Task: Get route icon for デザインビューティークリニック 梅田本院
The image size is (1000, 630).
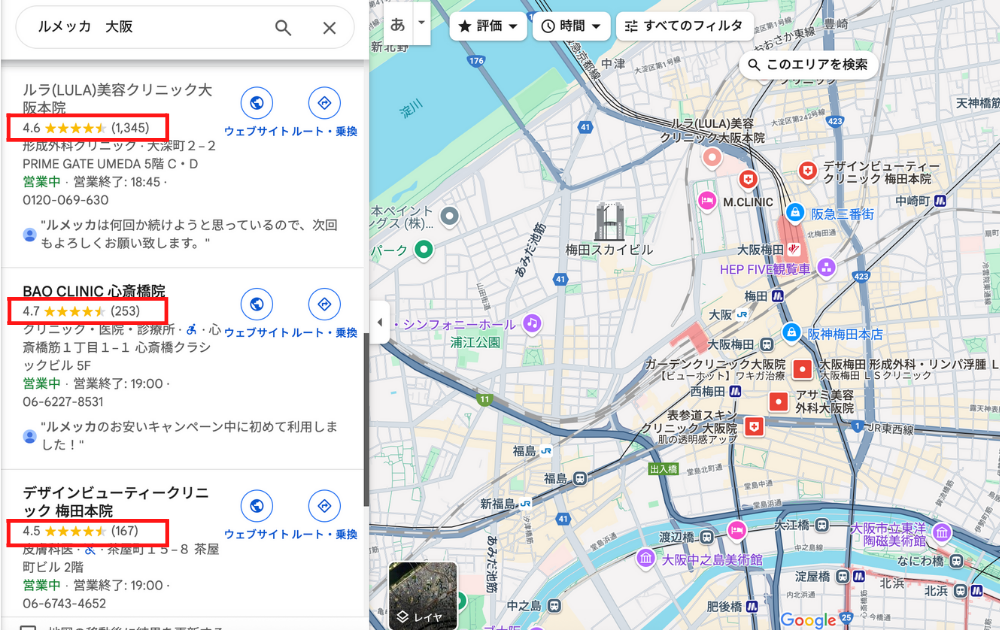Action: coord(324,506)
